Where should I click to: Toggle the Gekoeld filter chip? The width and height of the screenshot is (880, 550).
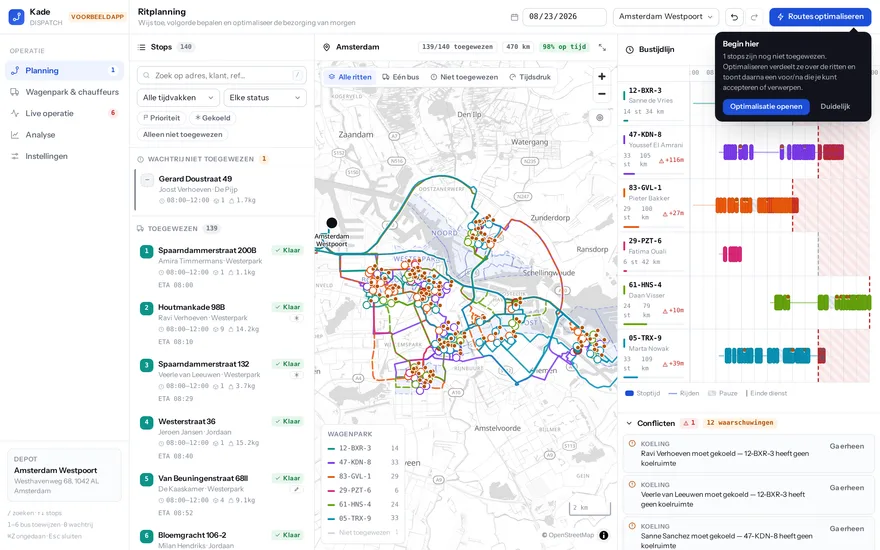point(213,118)
